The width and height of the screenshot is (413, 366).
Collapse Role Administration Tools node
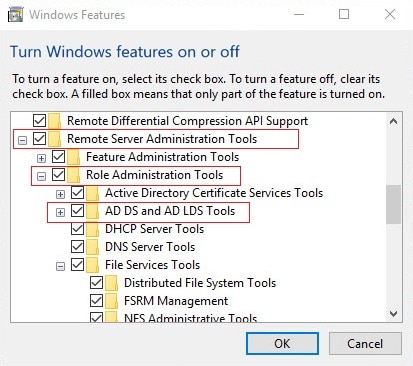click(x=41, y=176)
